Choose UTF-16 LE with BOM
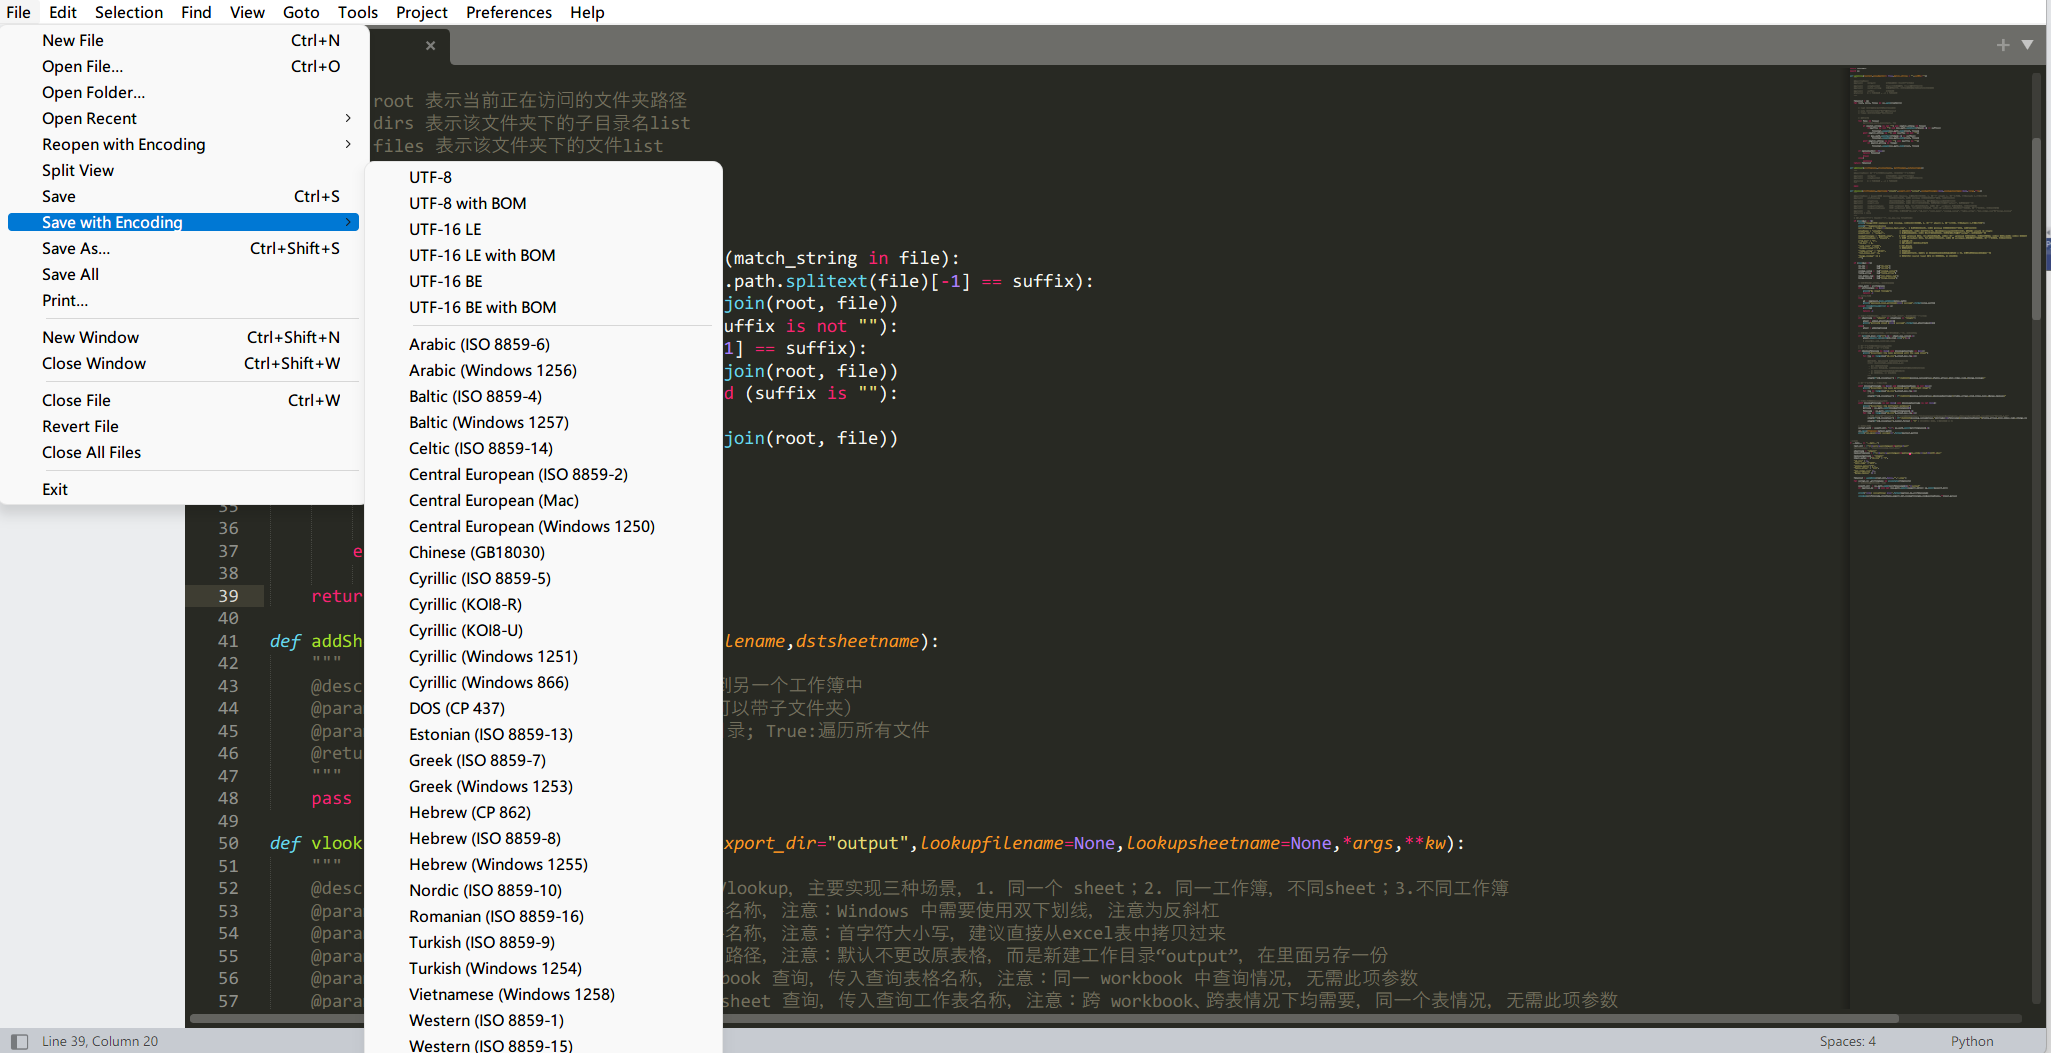The width and height of the screenshot is (2051, 1053). click(543, 255)
